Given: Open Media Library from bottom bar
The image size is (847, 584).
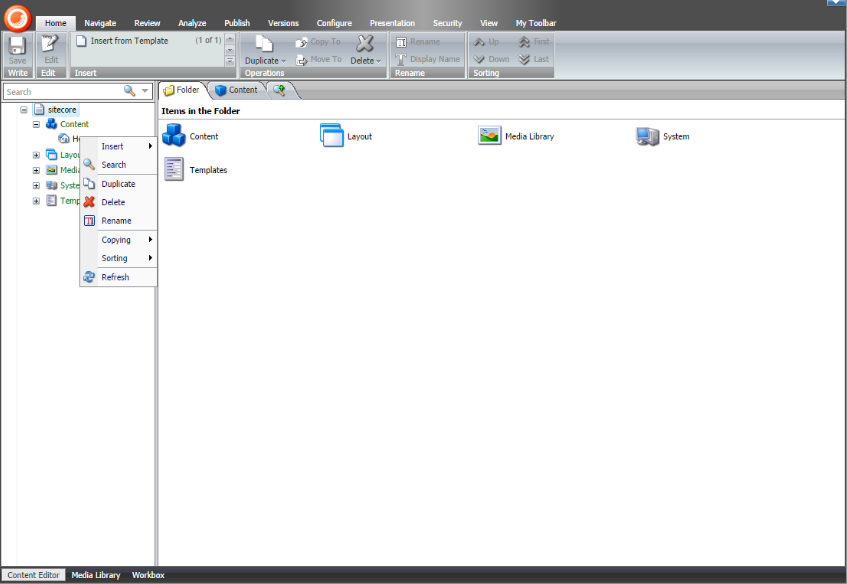Looking at the screenshot, I should [x=96, y=575].
